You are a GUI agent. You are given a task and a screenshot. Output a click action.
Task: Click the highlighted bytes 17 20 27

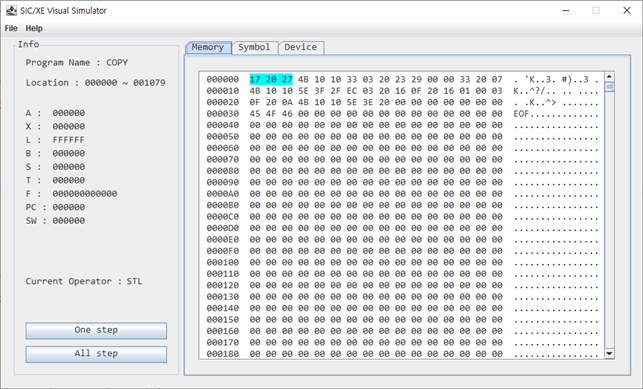coord(271,79)
